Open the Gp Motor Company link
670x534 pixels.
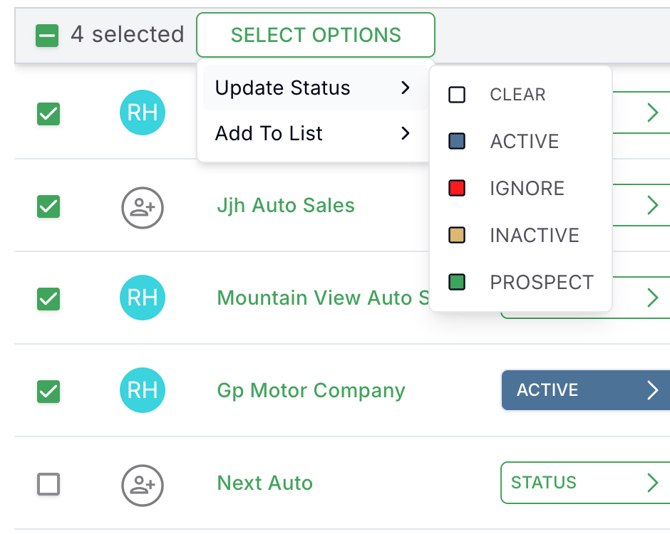coord(311,390)
